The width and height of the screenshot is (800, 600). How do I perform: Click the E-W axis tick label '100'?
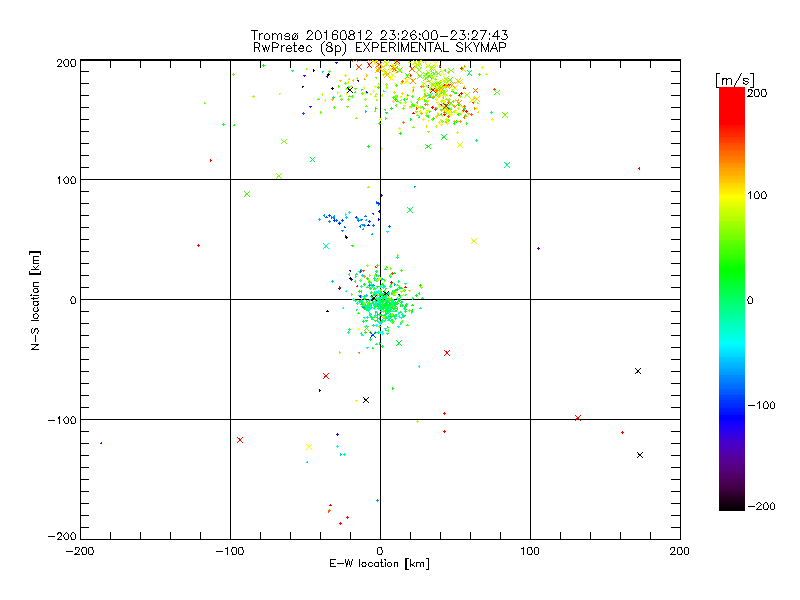[x=530, y=551]
